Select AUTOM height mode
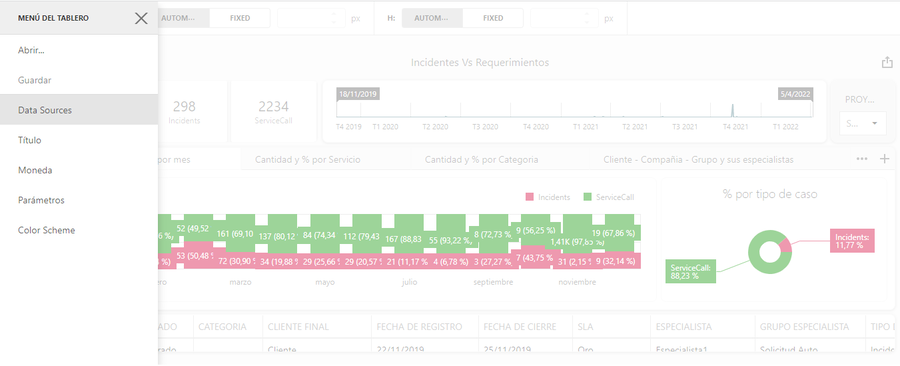The width and height of the screenshot is (900, 366). point(432,18)
